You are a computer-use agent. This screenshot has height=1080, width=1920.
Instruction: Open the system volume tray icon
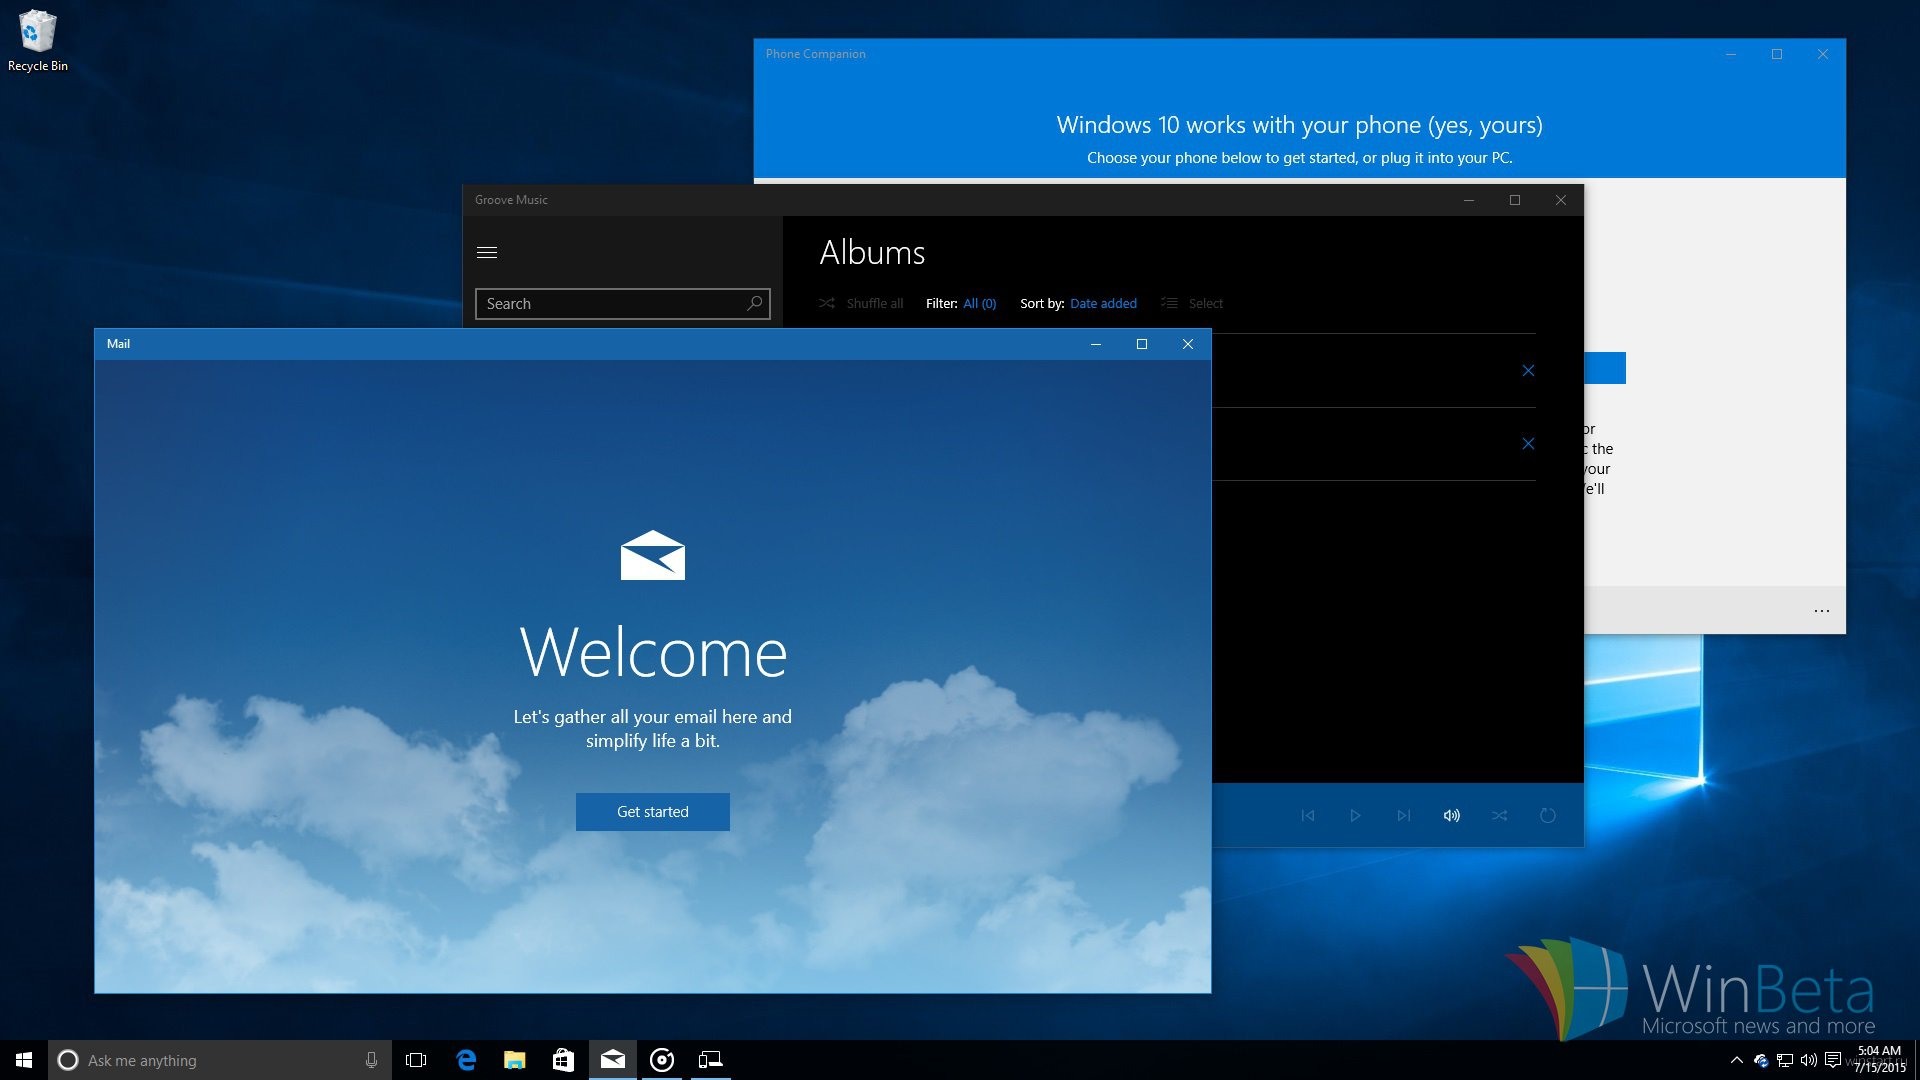[1809, 1060]
